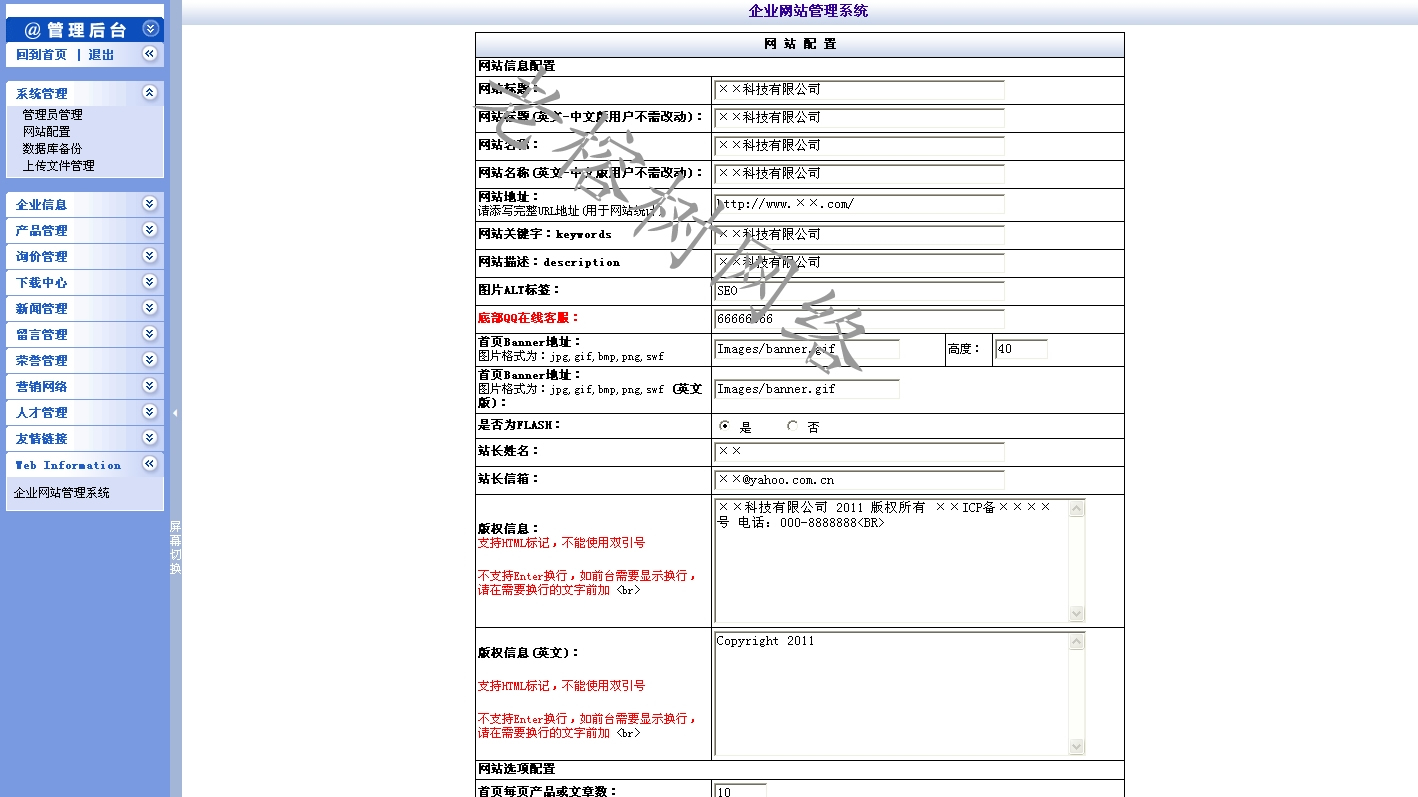Click the 站长信箱 email field
Screen dimensions: 1418x797
[859, 480]
